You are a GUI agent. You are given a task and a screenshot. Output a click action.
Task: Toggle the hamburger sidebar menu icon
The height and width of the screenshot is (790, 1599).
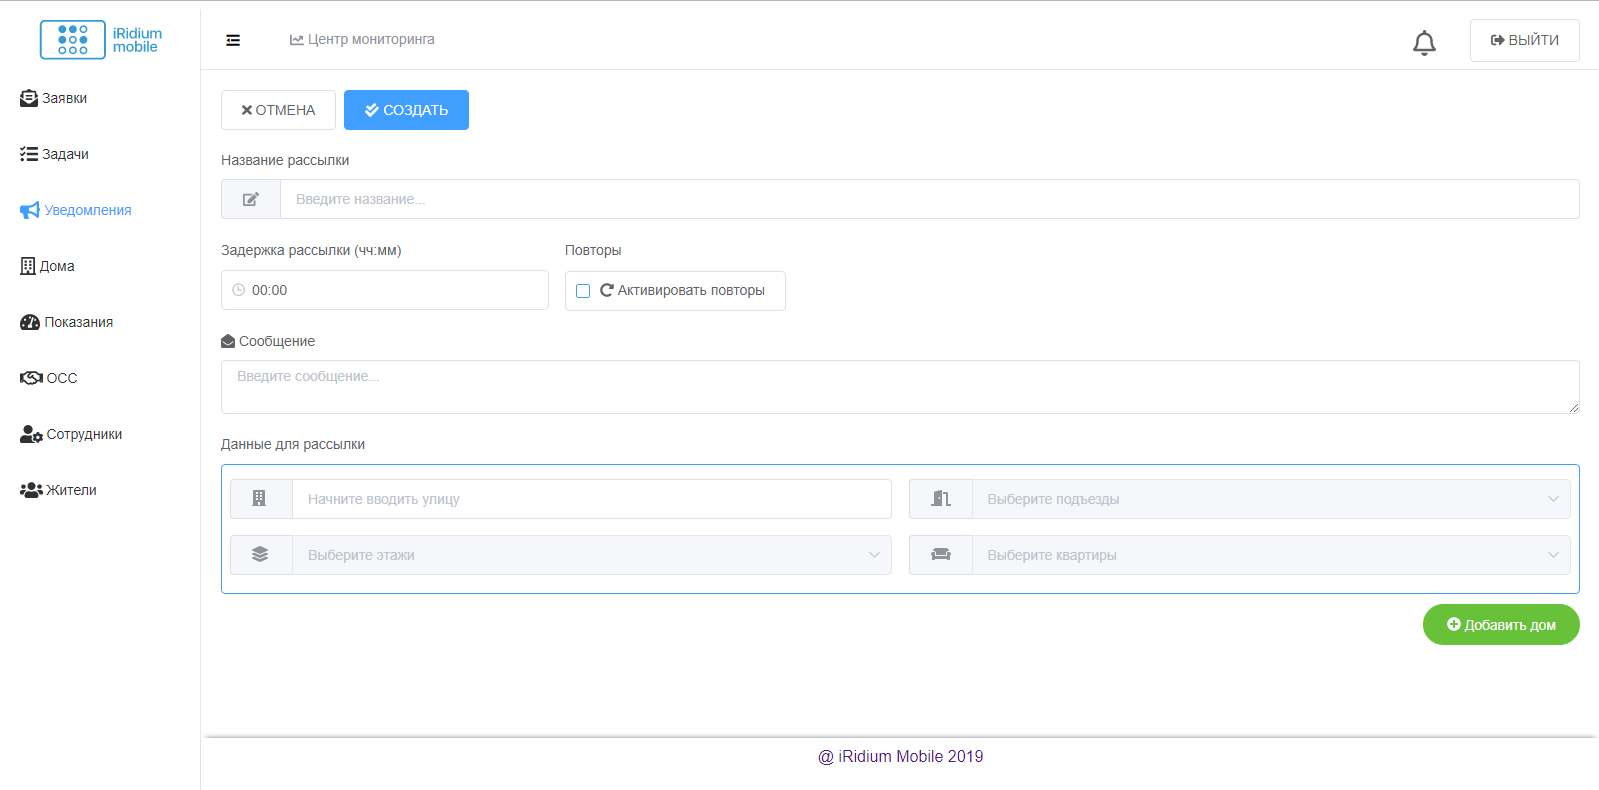233,40
